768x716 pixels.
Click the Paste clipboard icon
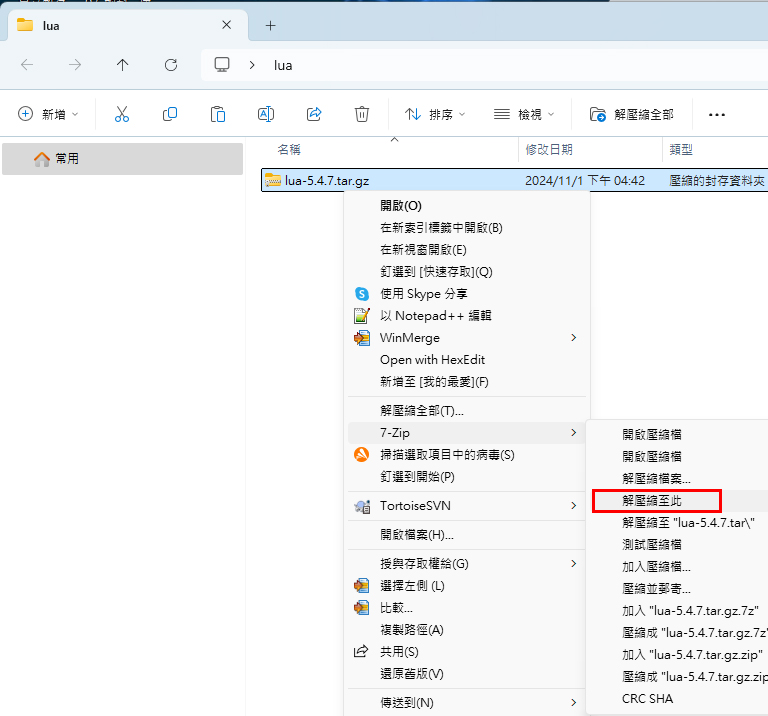(x=217, y=114)
